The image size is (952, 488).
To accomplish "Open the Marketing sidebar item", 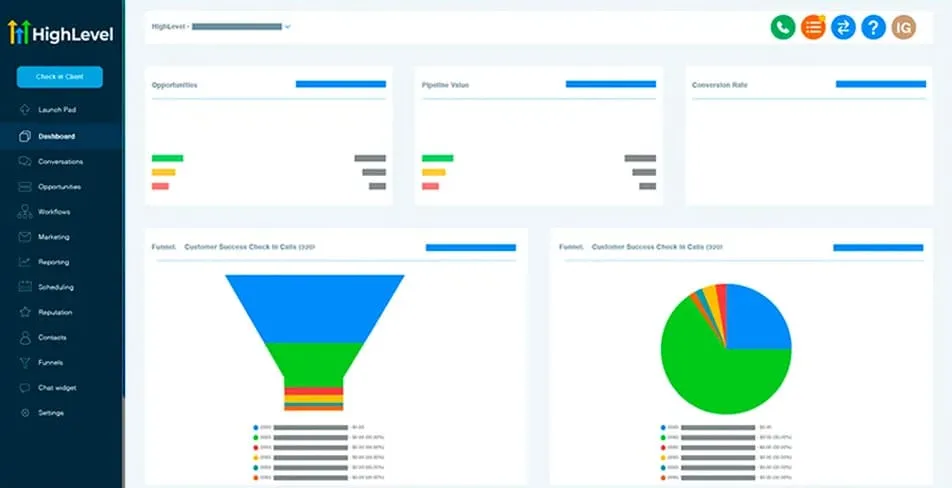I will (54, 237).
